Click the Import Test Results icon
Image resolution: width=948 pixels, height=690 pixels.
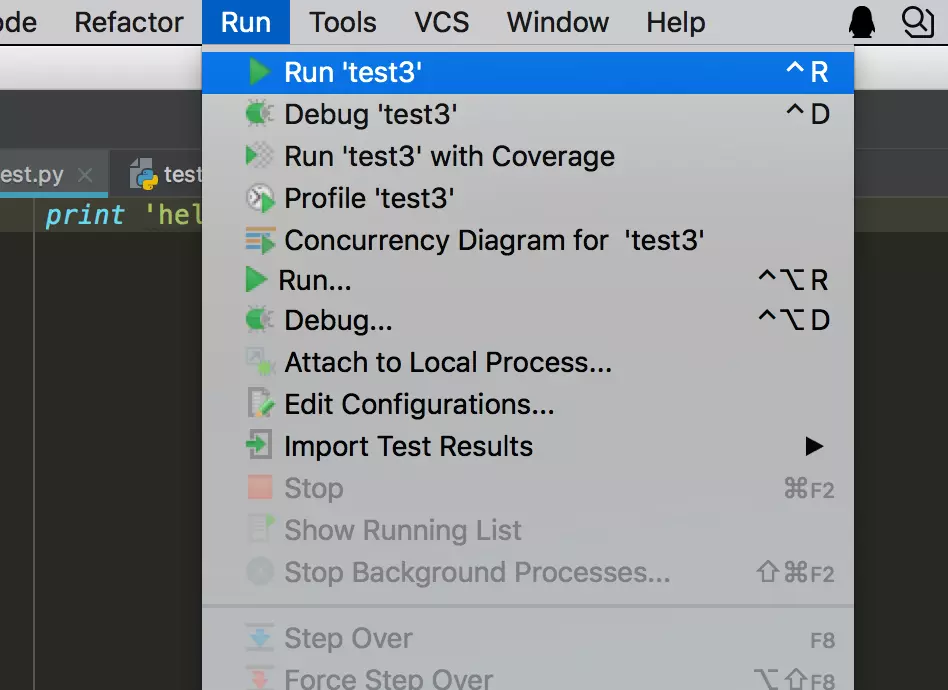pyautogui.click(x=260, y=446)
